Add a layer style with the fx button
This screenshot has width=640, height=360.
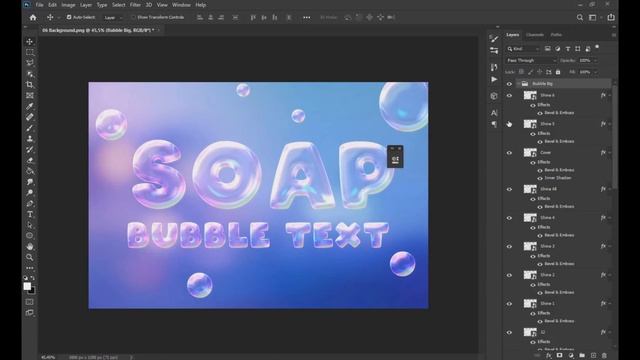coord(549,356)
